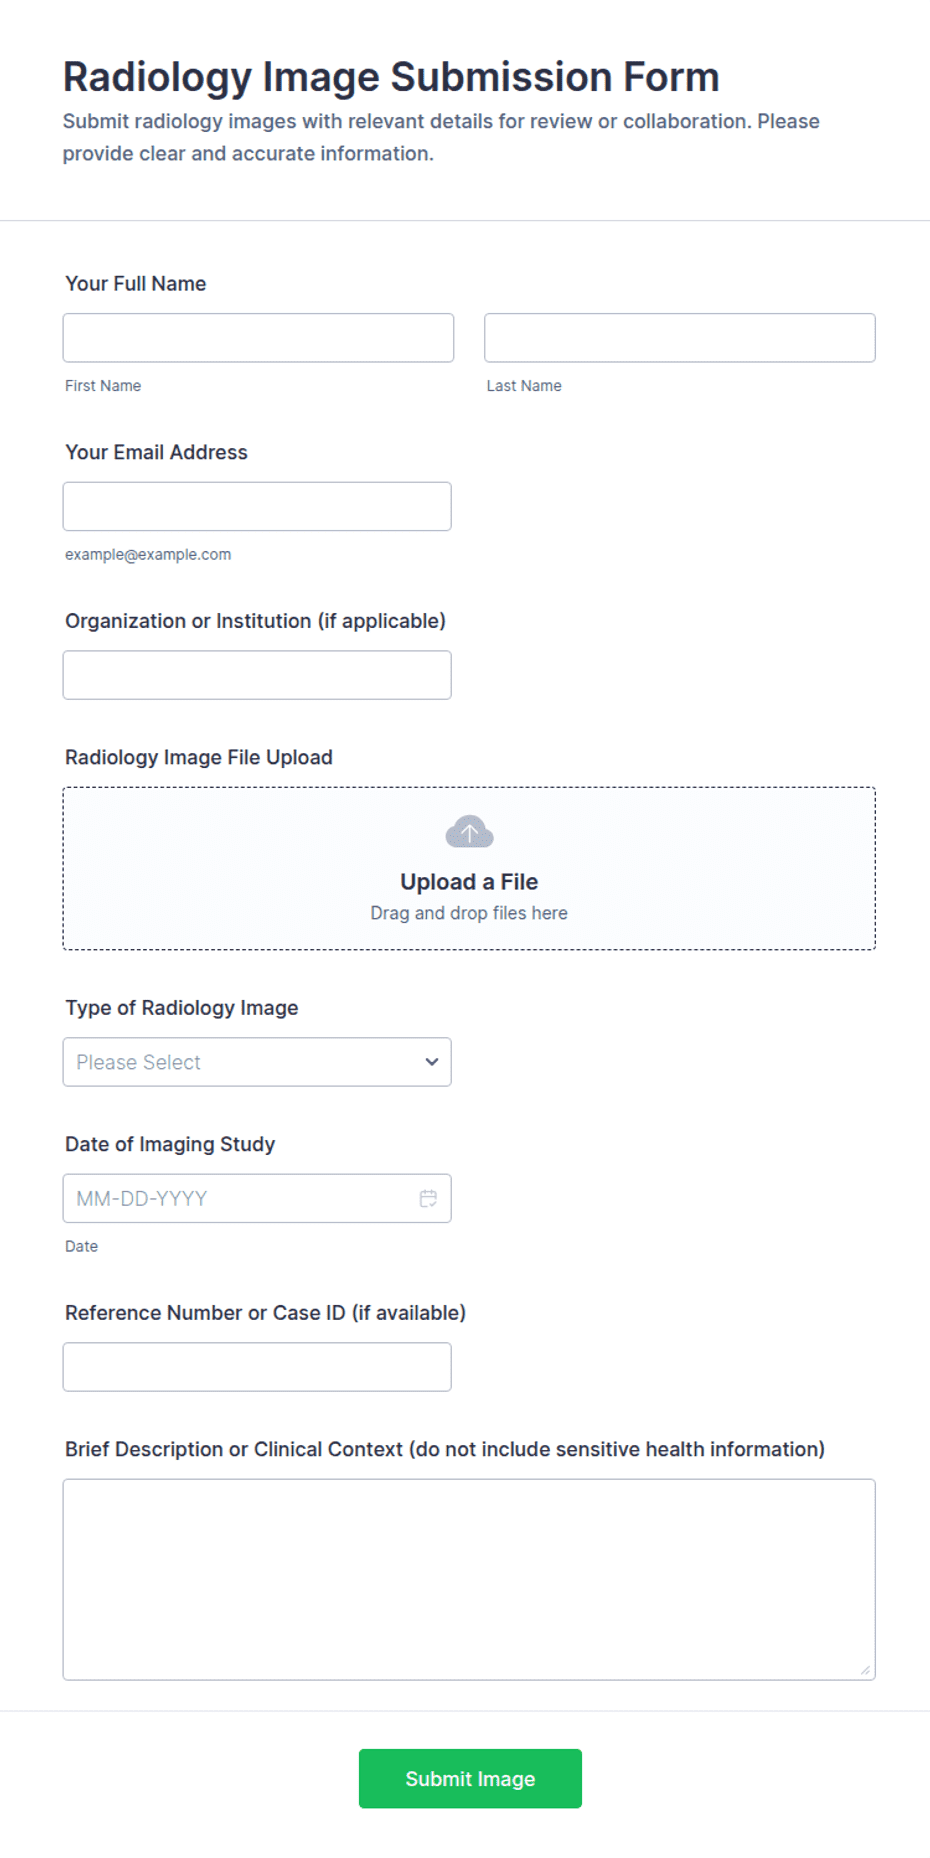930x1858 pixels.
Task: Grab the text area resize handle
Action: 865,1670
